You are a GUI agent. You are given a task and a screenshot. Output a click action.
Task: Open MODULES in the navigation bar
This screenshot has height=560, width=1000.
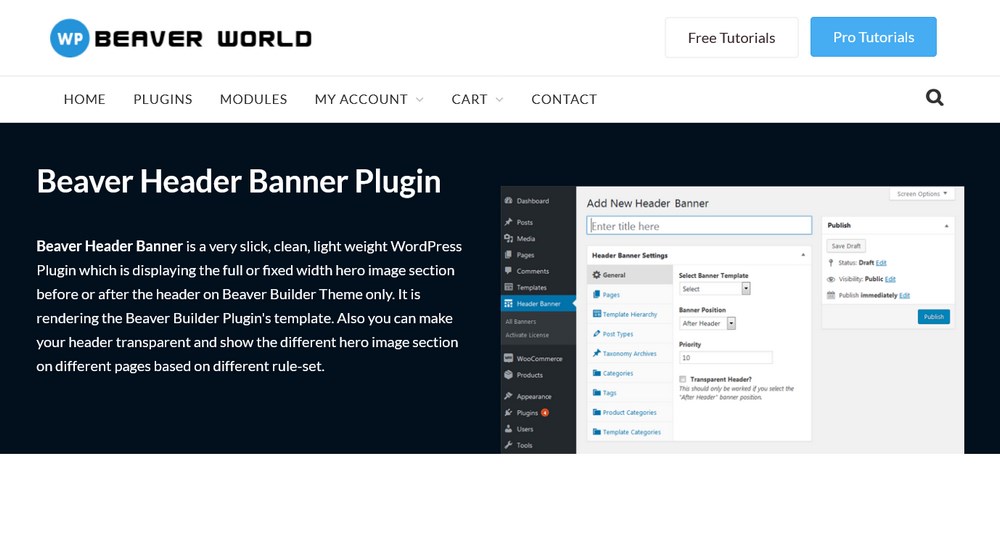pyautogui.click(x=253, y=99)
